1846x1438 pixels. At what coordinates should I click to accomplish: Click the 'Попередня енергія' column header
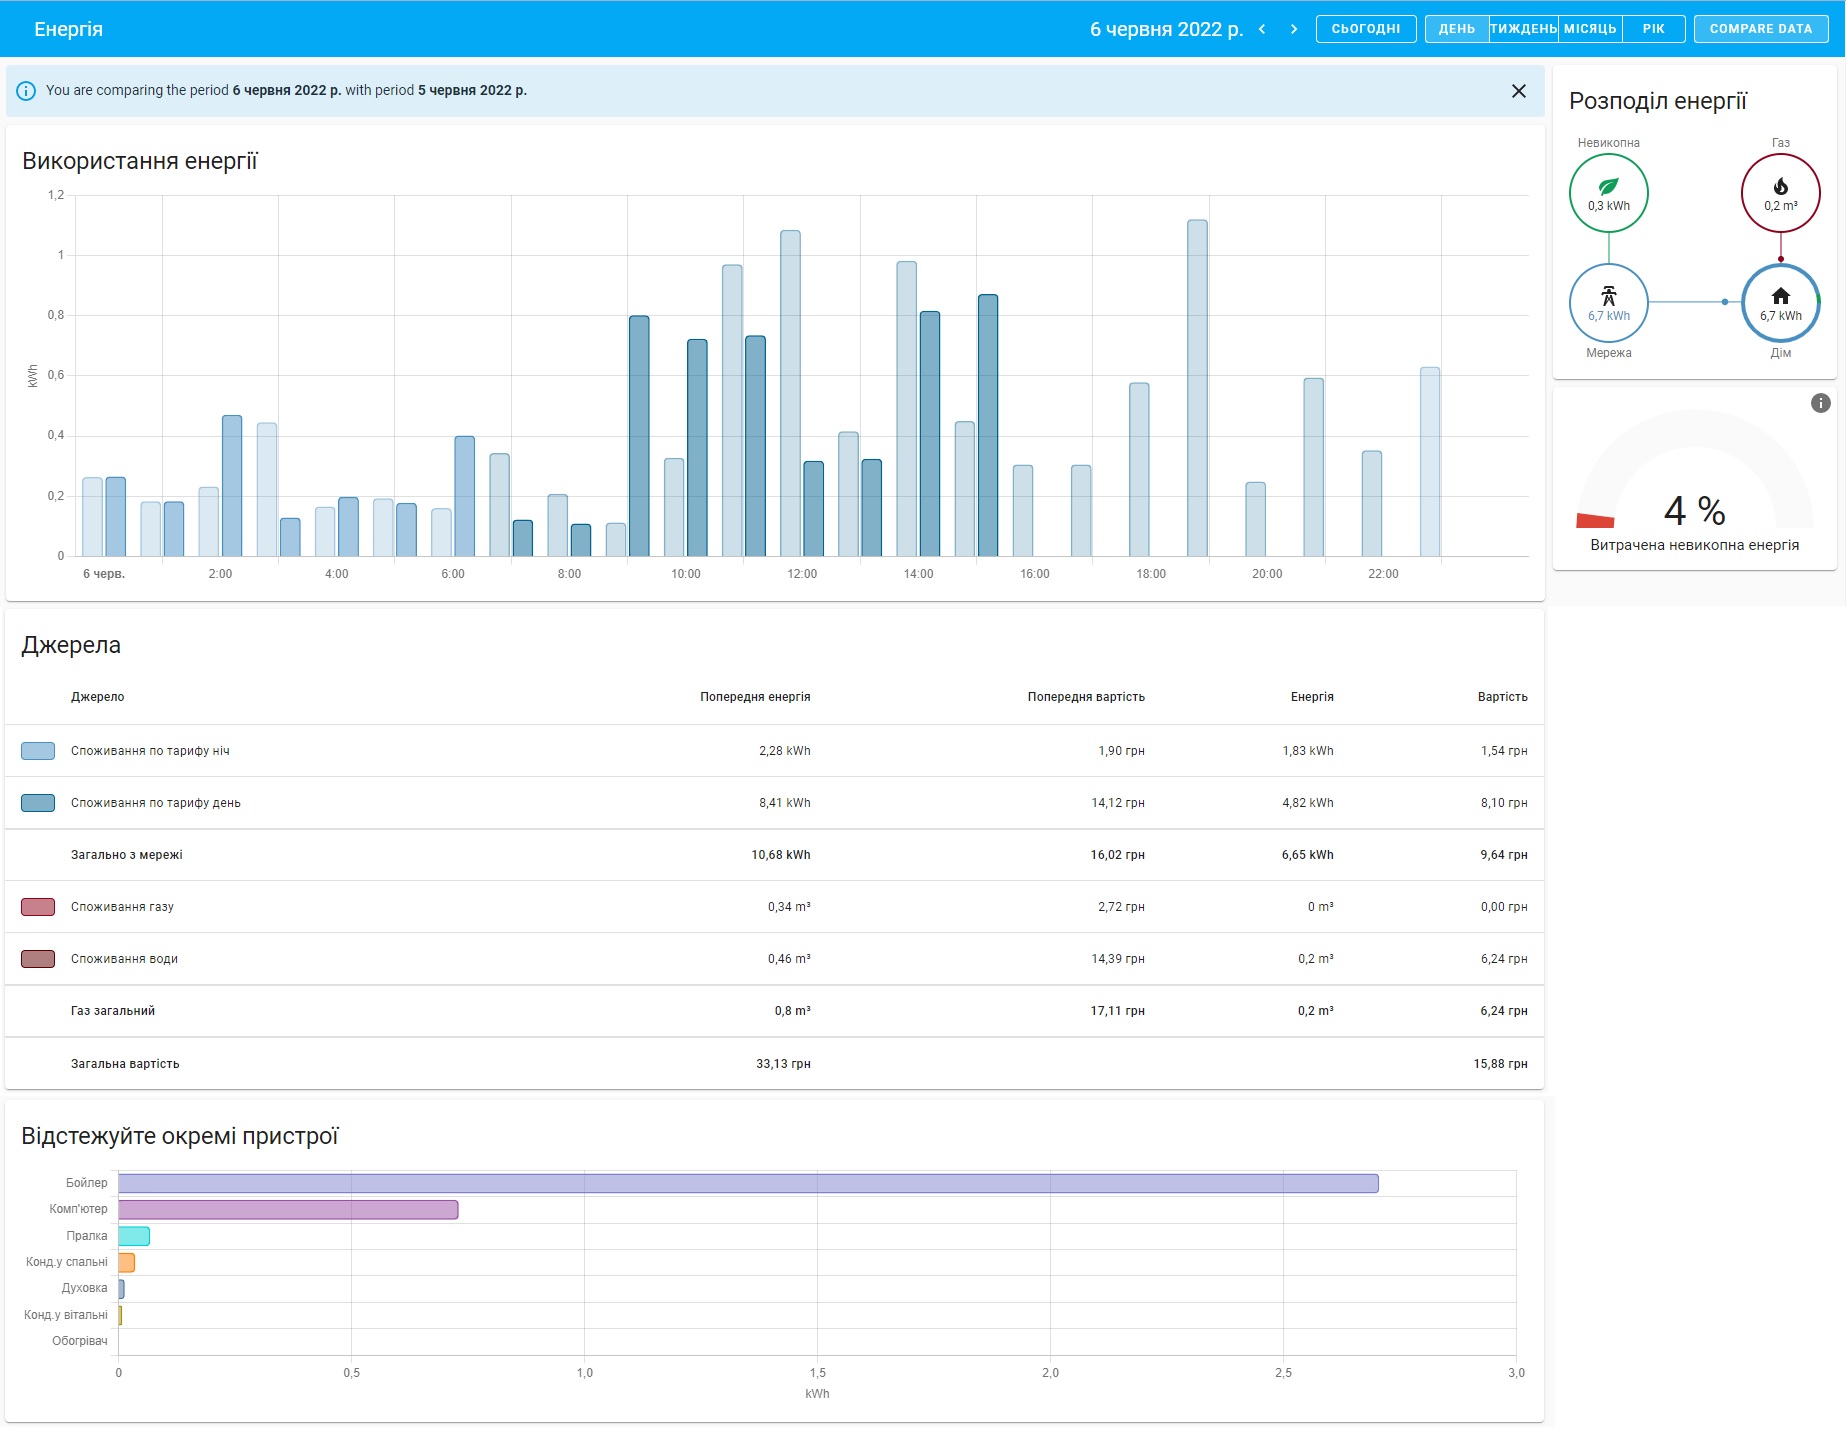755,697
